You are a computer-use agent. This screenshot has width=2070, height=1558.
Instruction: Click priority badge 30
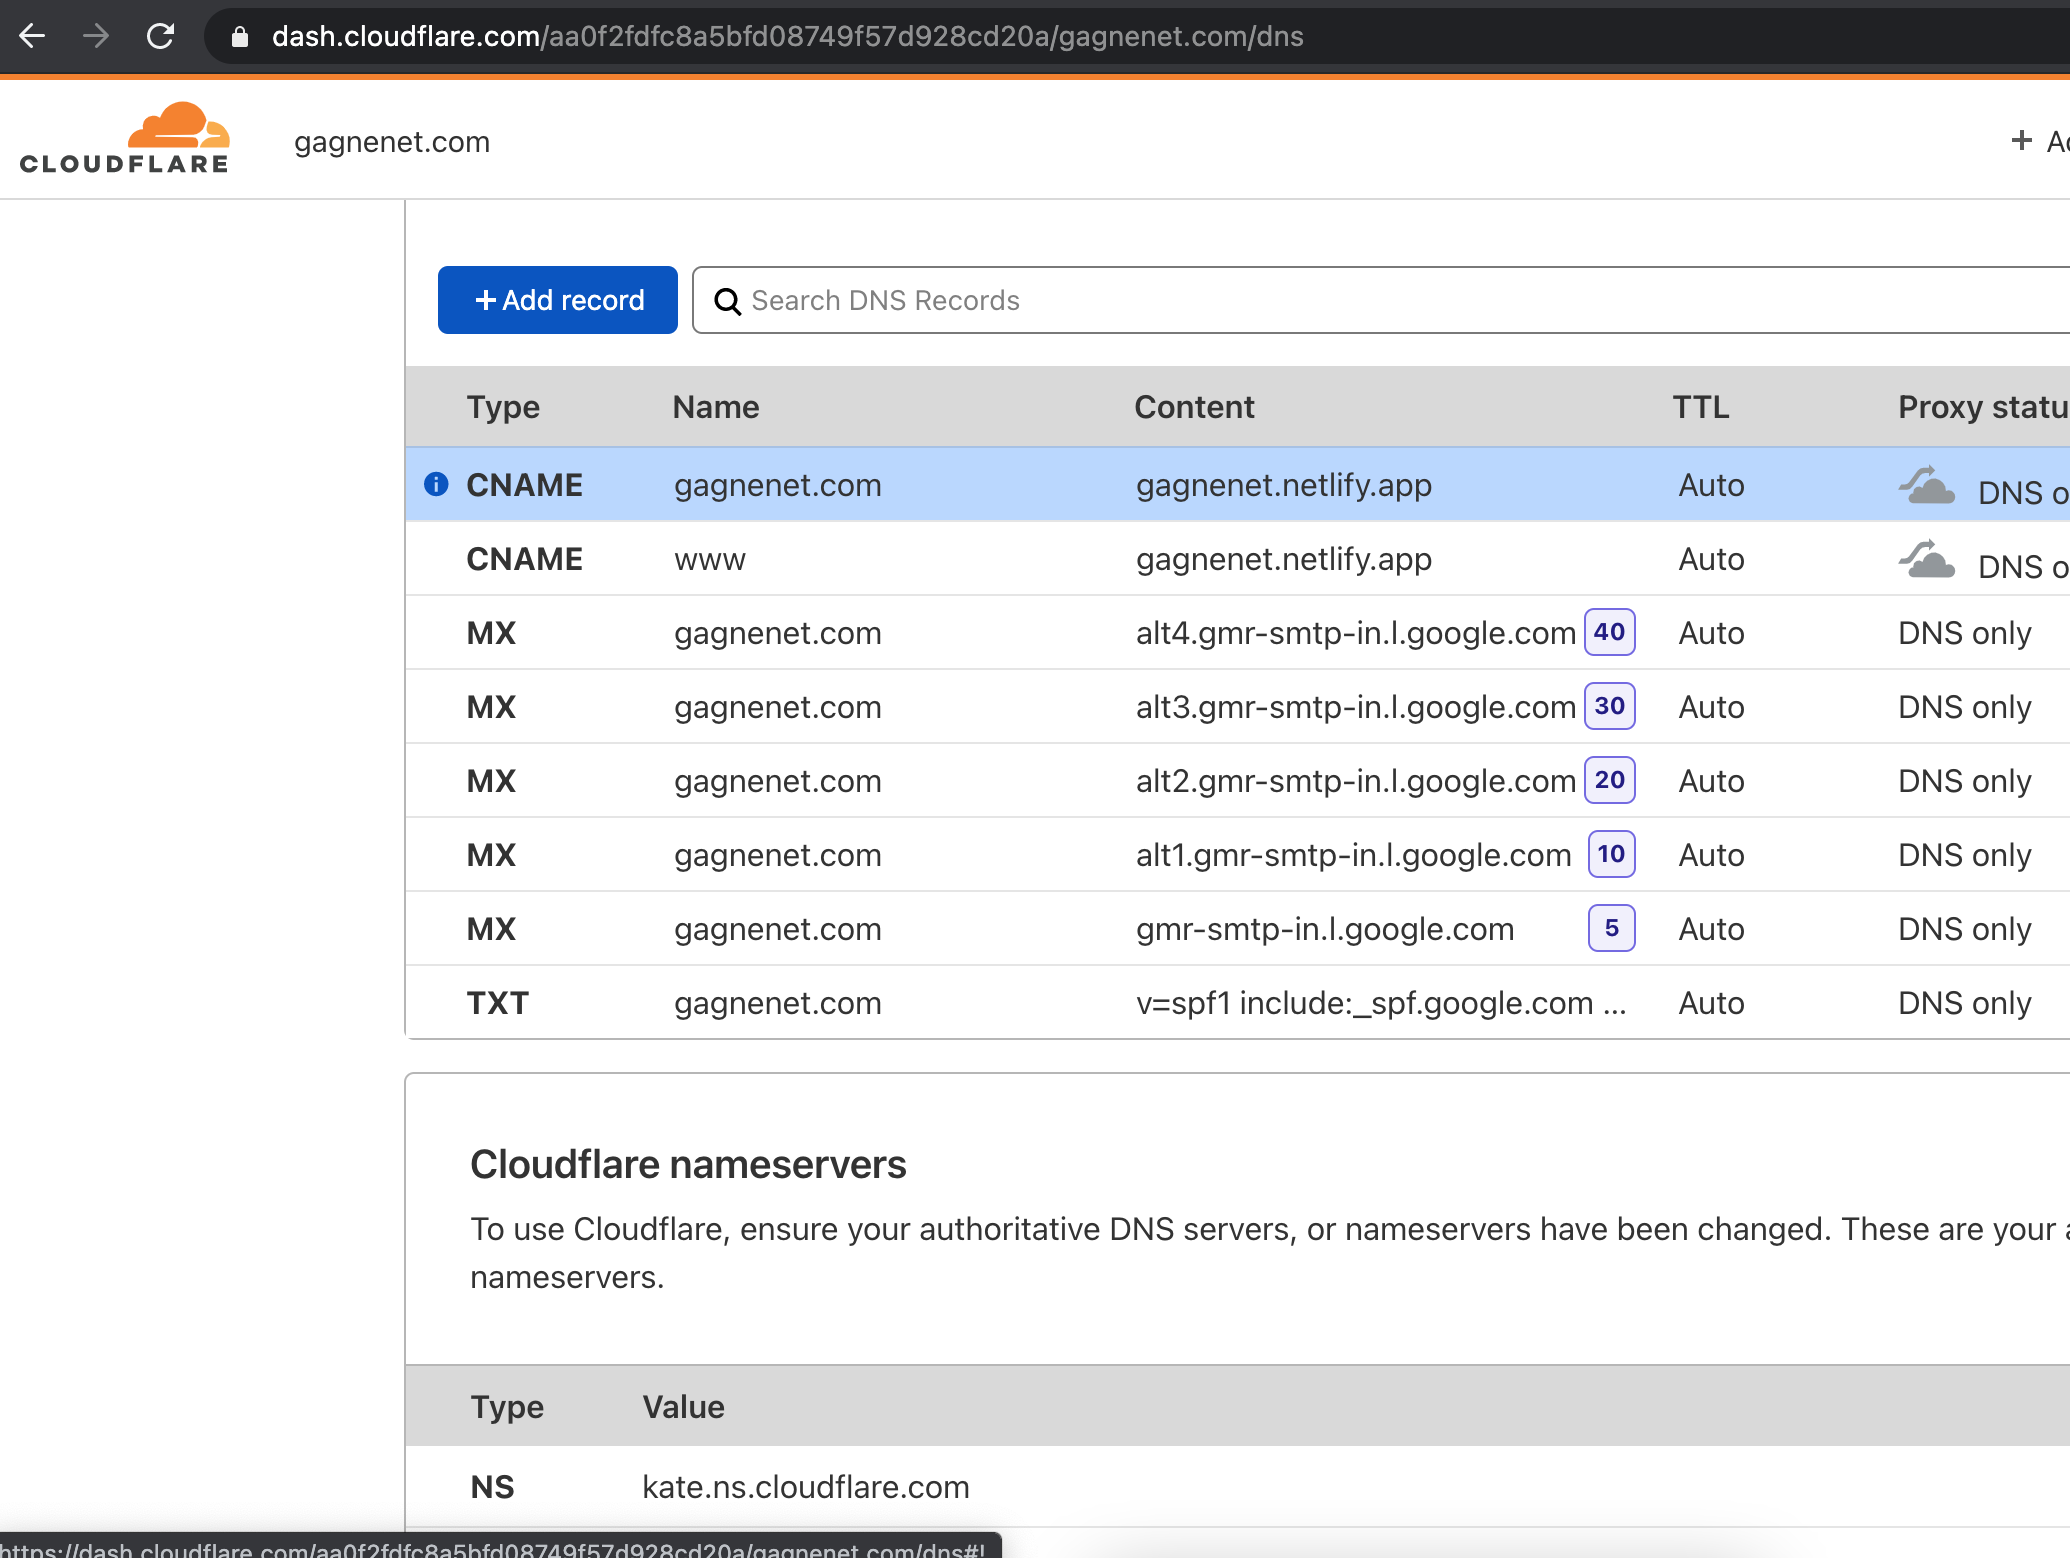1610,706
